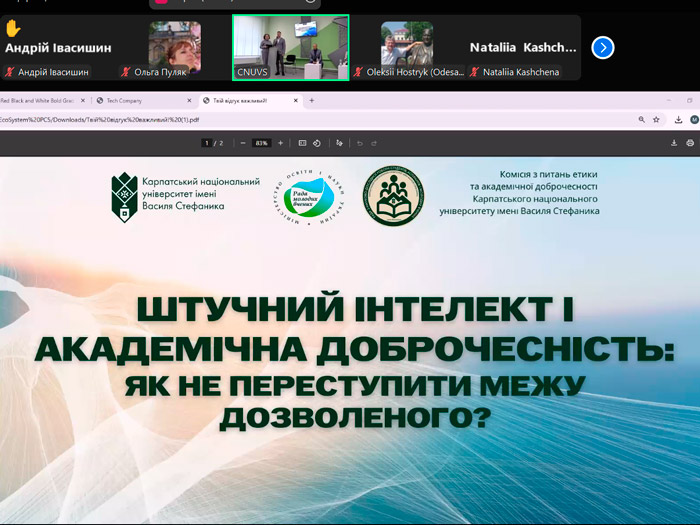Image resolution: width=700 pixels, height=525 pixels.
Task: Switch to Red Black and White tab
Action: [40, 101]
